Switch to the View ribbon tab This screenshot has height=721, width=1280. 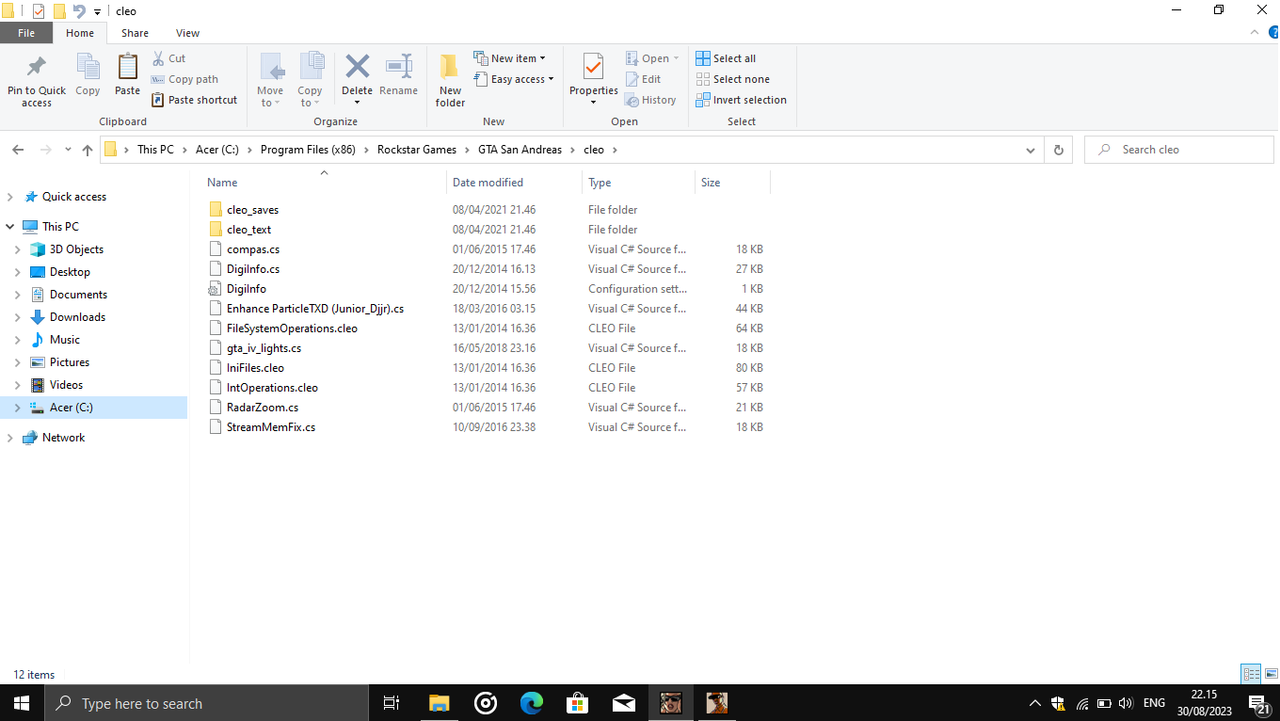coord(188,33)
